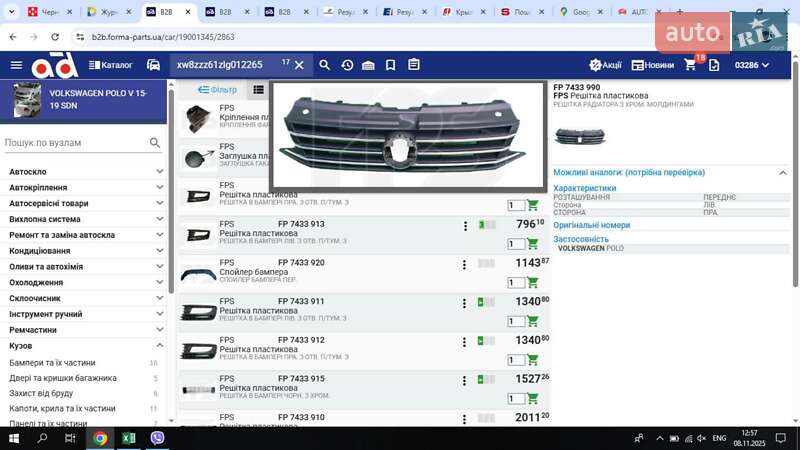Open the shopping cart in the header
The width and height of the screenshot is (800, 450).
[x=690, y=65]
